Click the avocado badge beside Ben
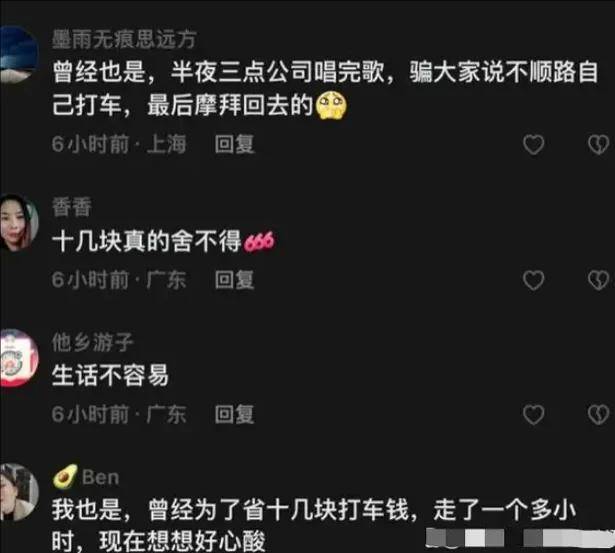The image size is (615, 553). (x=65, y=477)
